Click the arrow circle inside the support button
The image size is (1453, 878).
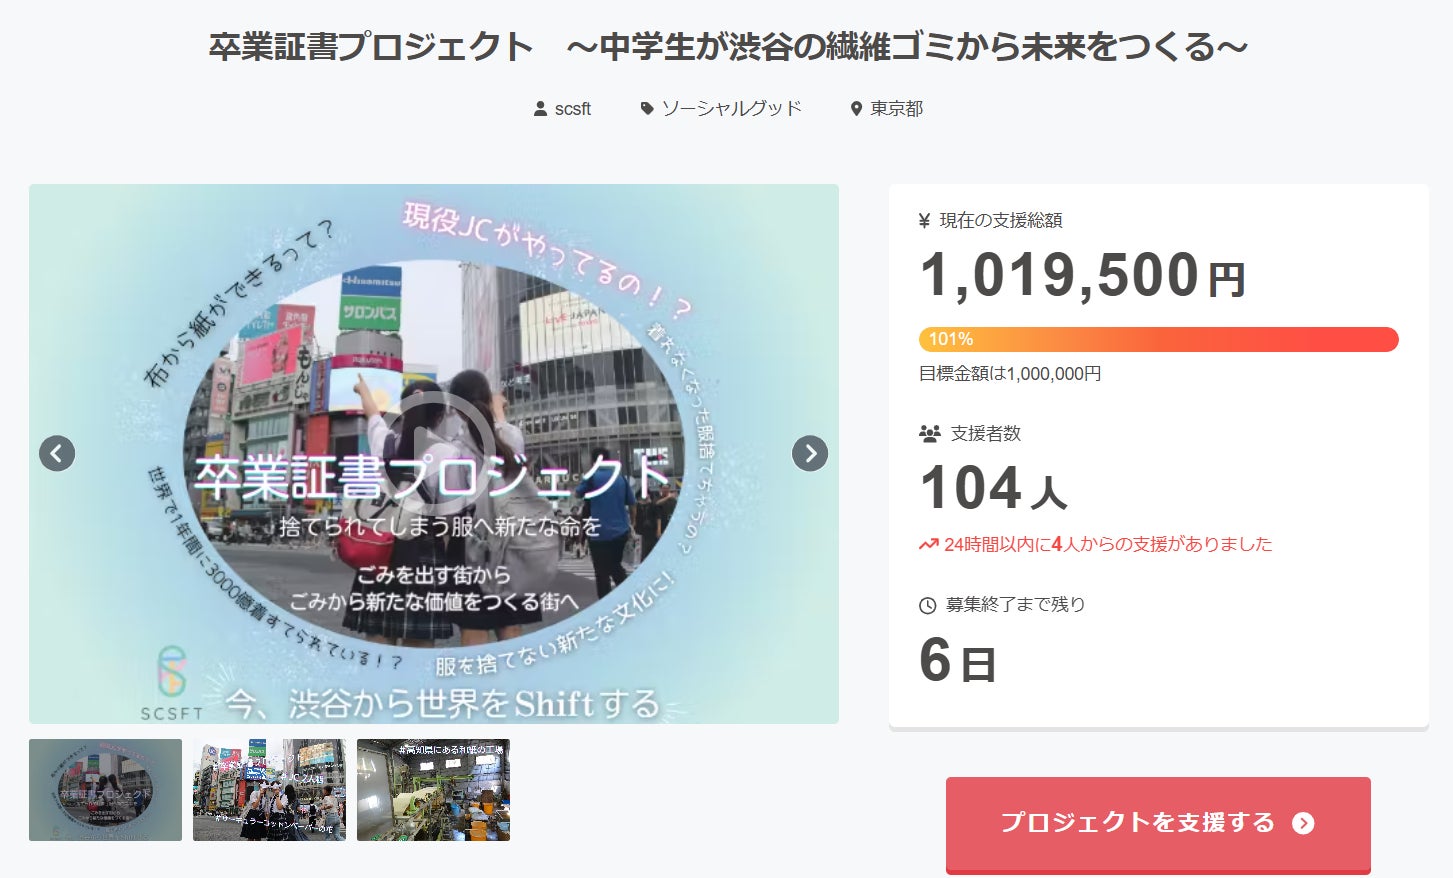pyautogui.click(x=1303, y=823)
